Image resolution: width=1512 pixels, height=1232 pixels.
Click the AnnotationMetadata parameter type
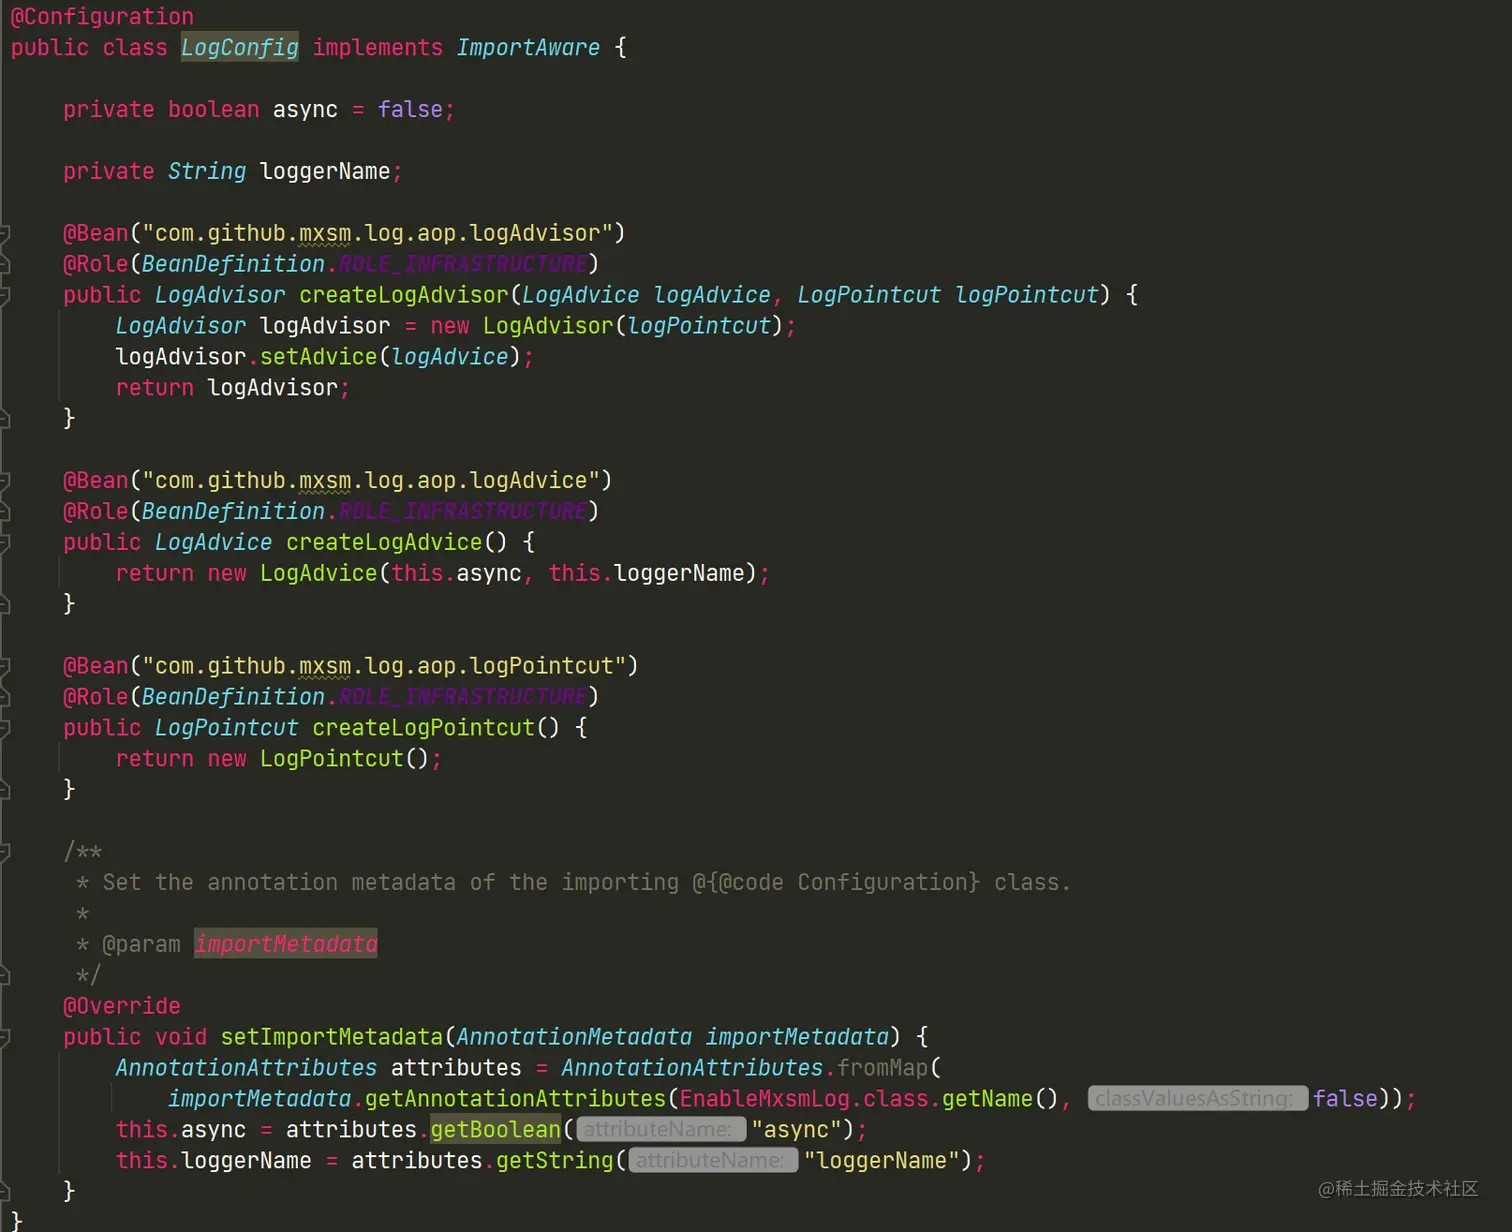[x=574, y=1038]
